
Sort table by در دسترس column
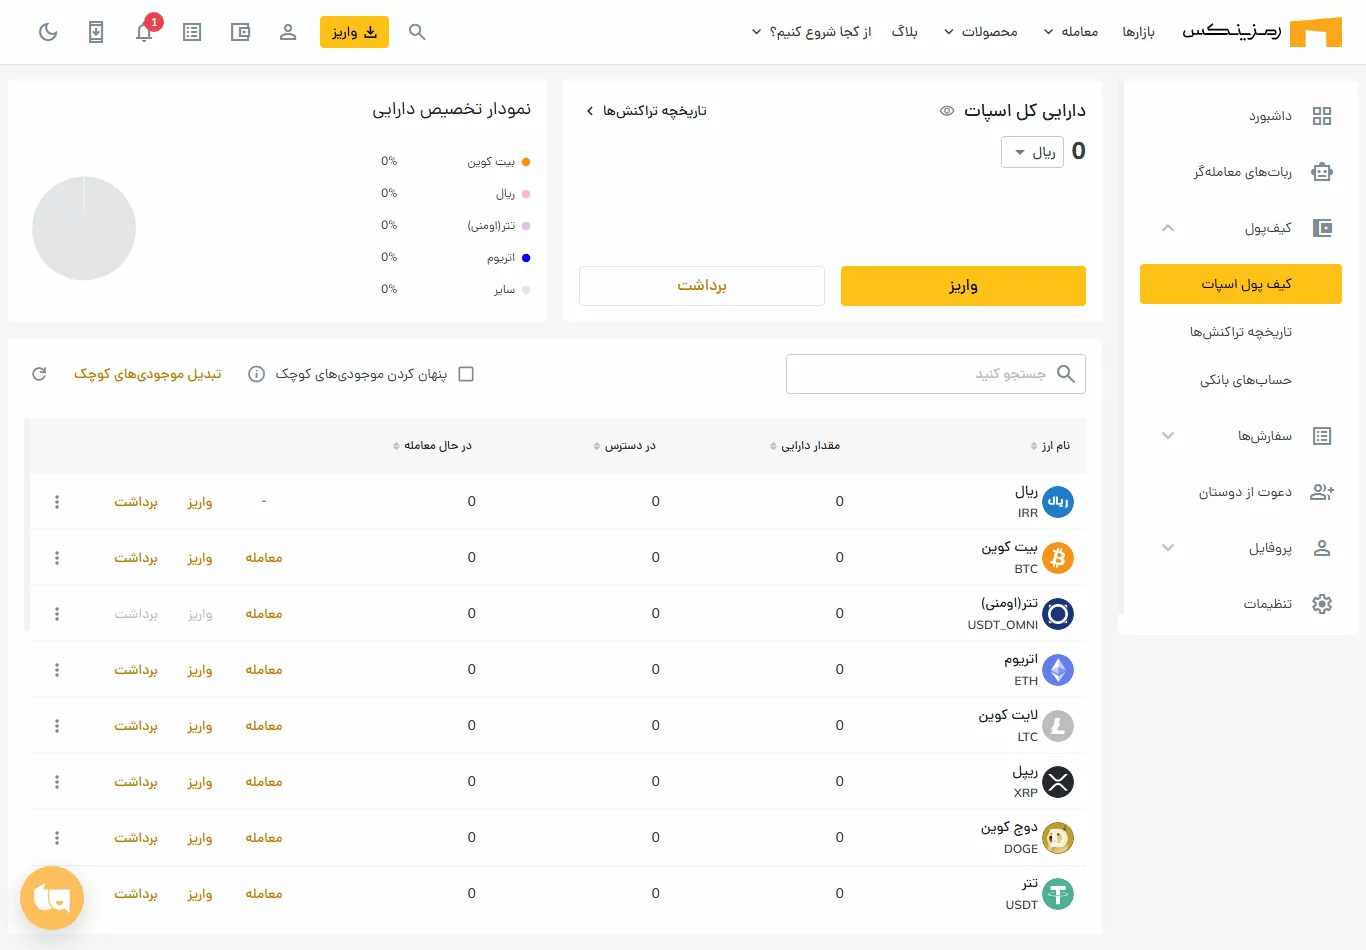click(x=625, y=446)
